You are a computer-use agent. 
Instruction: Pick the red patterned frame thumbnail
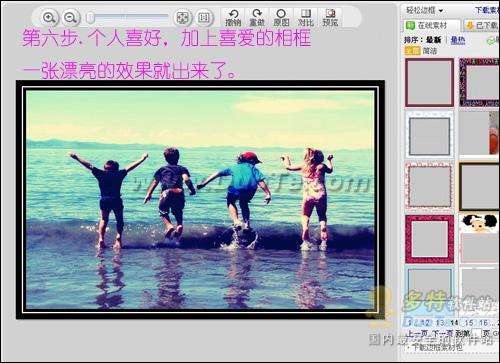429,239
